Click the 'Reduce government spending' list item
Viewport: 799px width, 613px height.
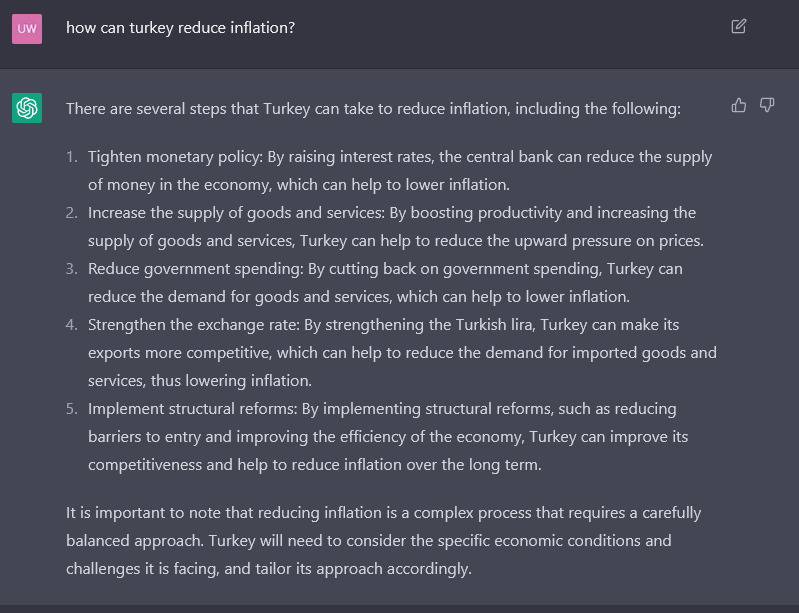click(385, 282)
